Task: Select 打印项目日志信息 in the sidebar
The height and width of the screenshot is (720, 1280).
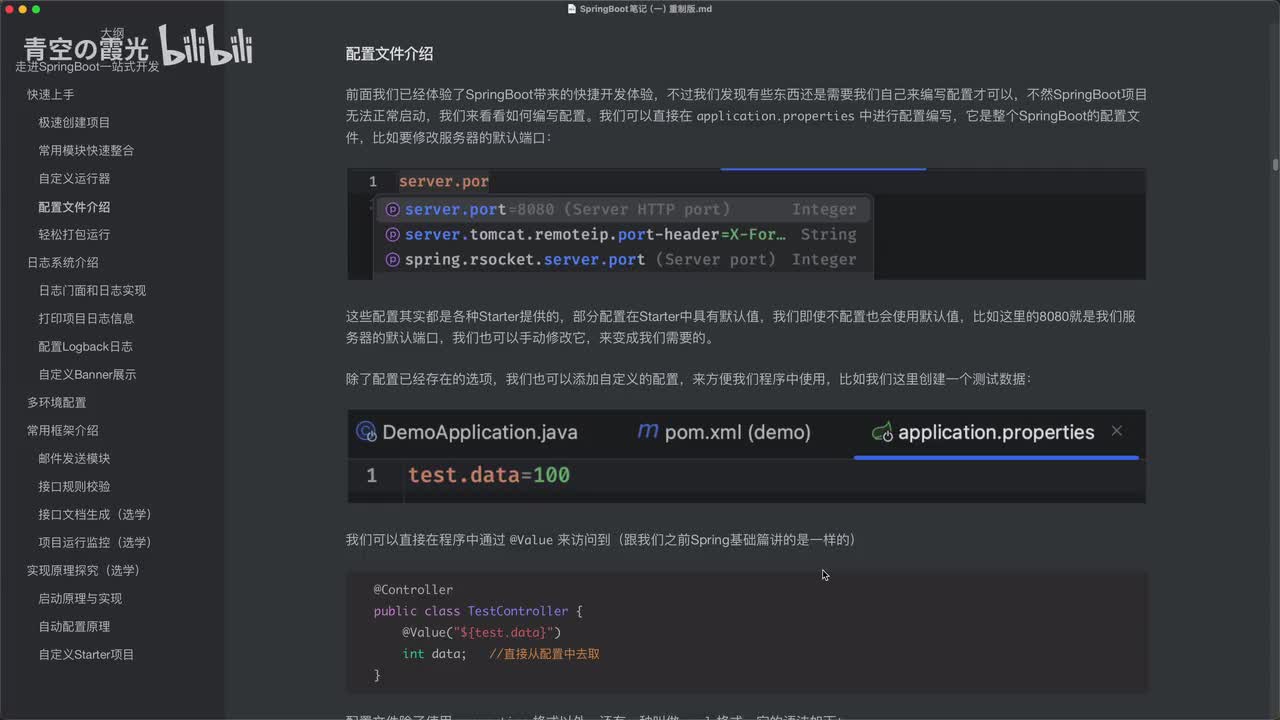Action: click(x=86, y=318)
